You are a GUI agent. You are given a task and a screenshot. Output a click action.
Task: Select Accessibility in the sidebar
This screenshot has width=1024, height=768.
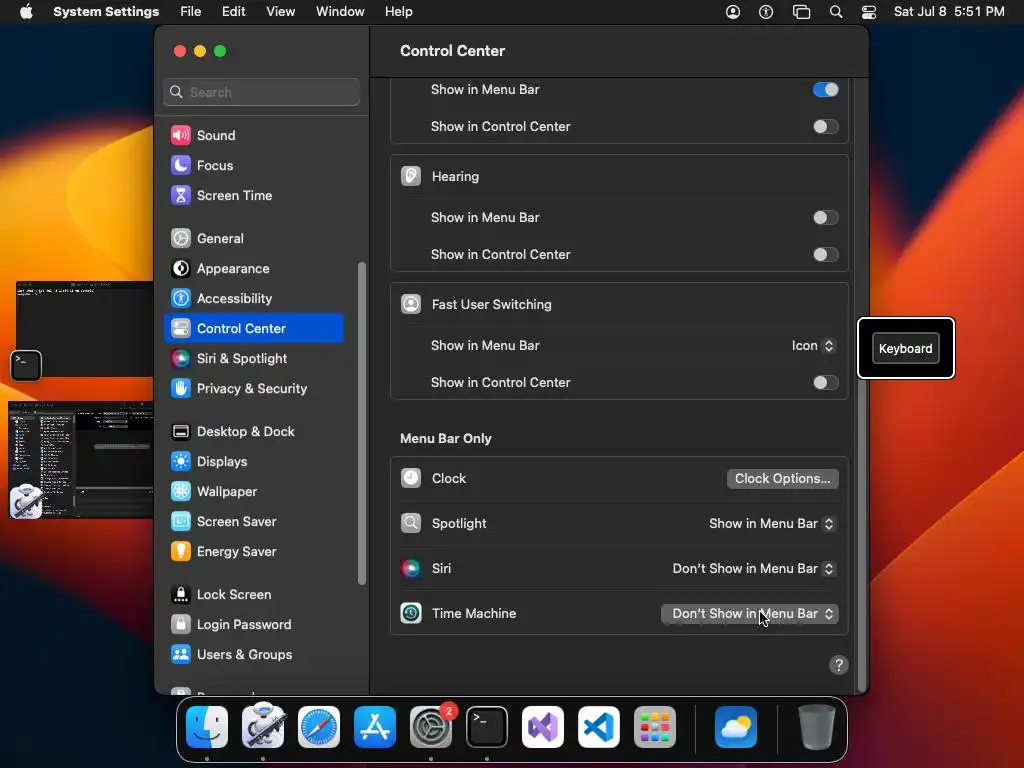point(254,298)
